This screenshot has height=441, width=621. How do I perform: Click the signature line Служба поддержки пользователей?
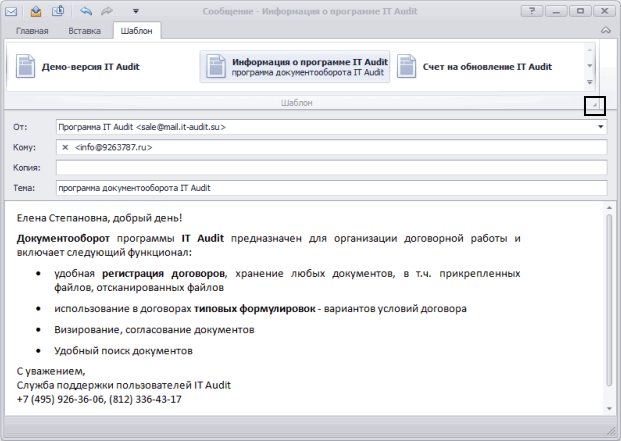pos(124,385)
